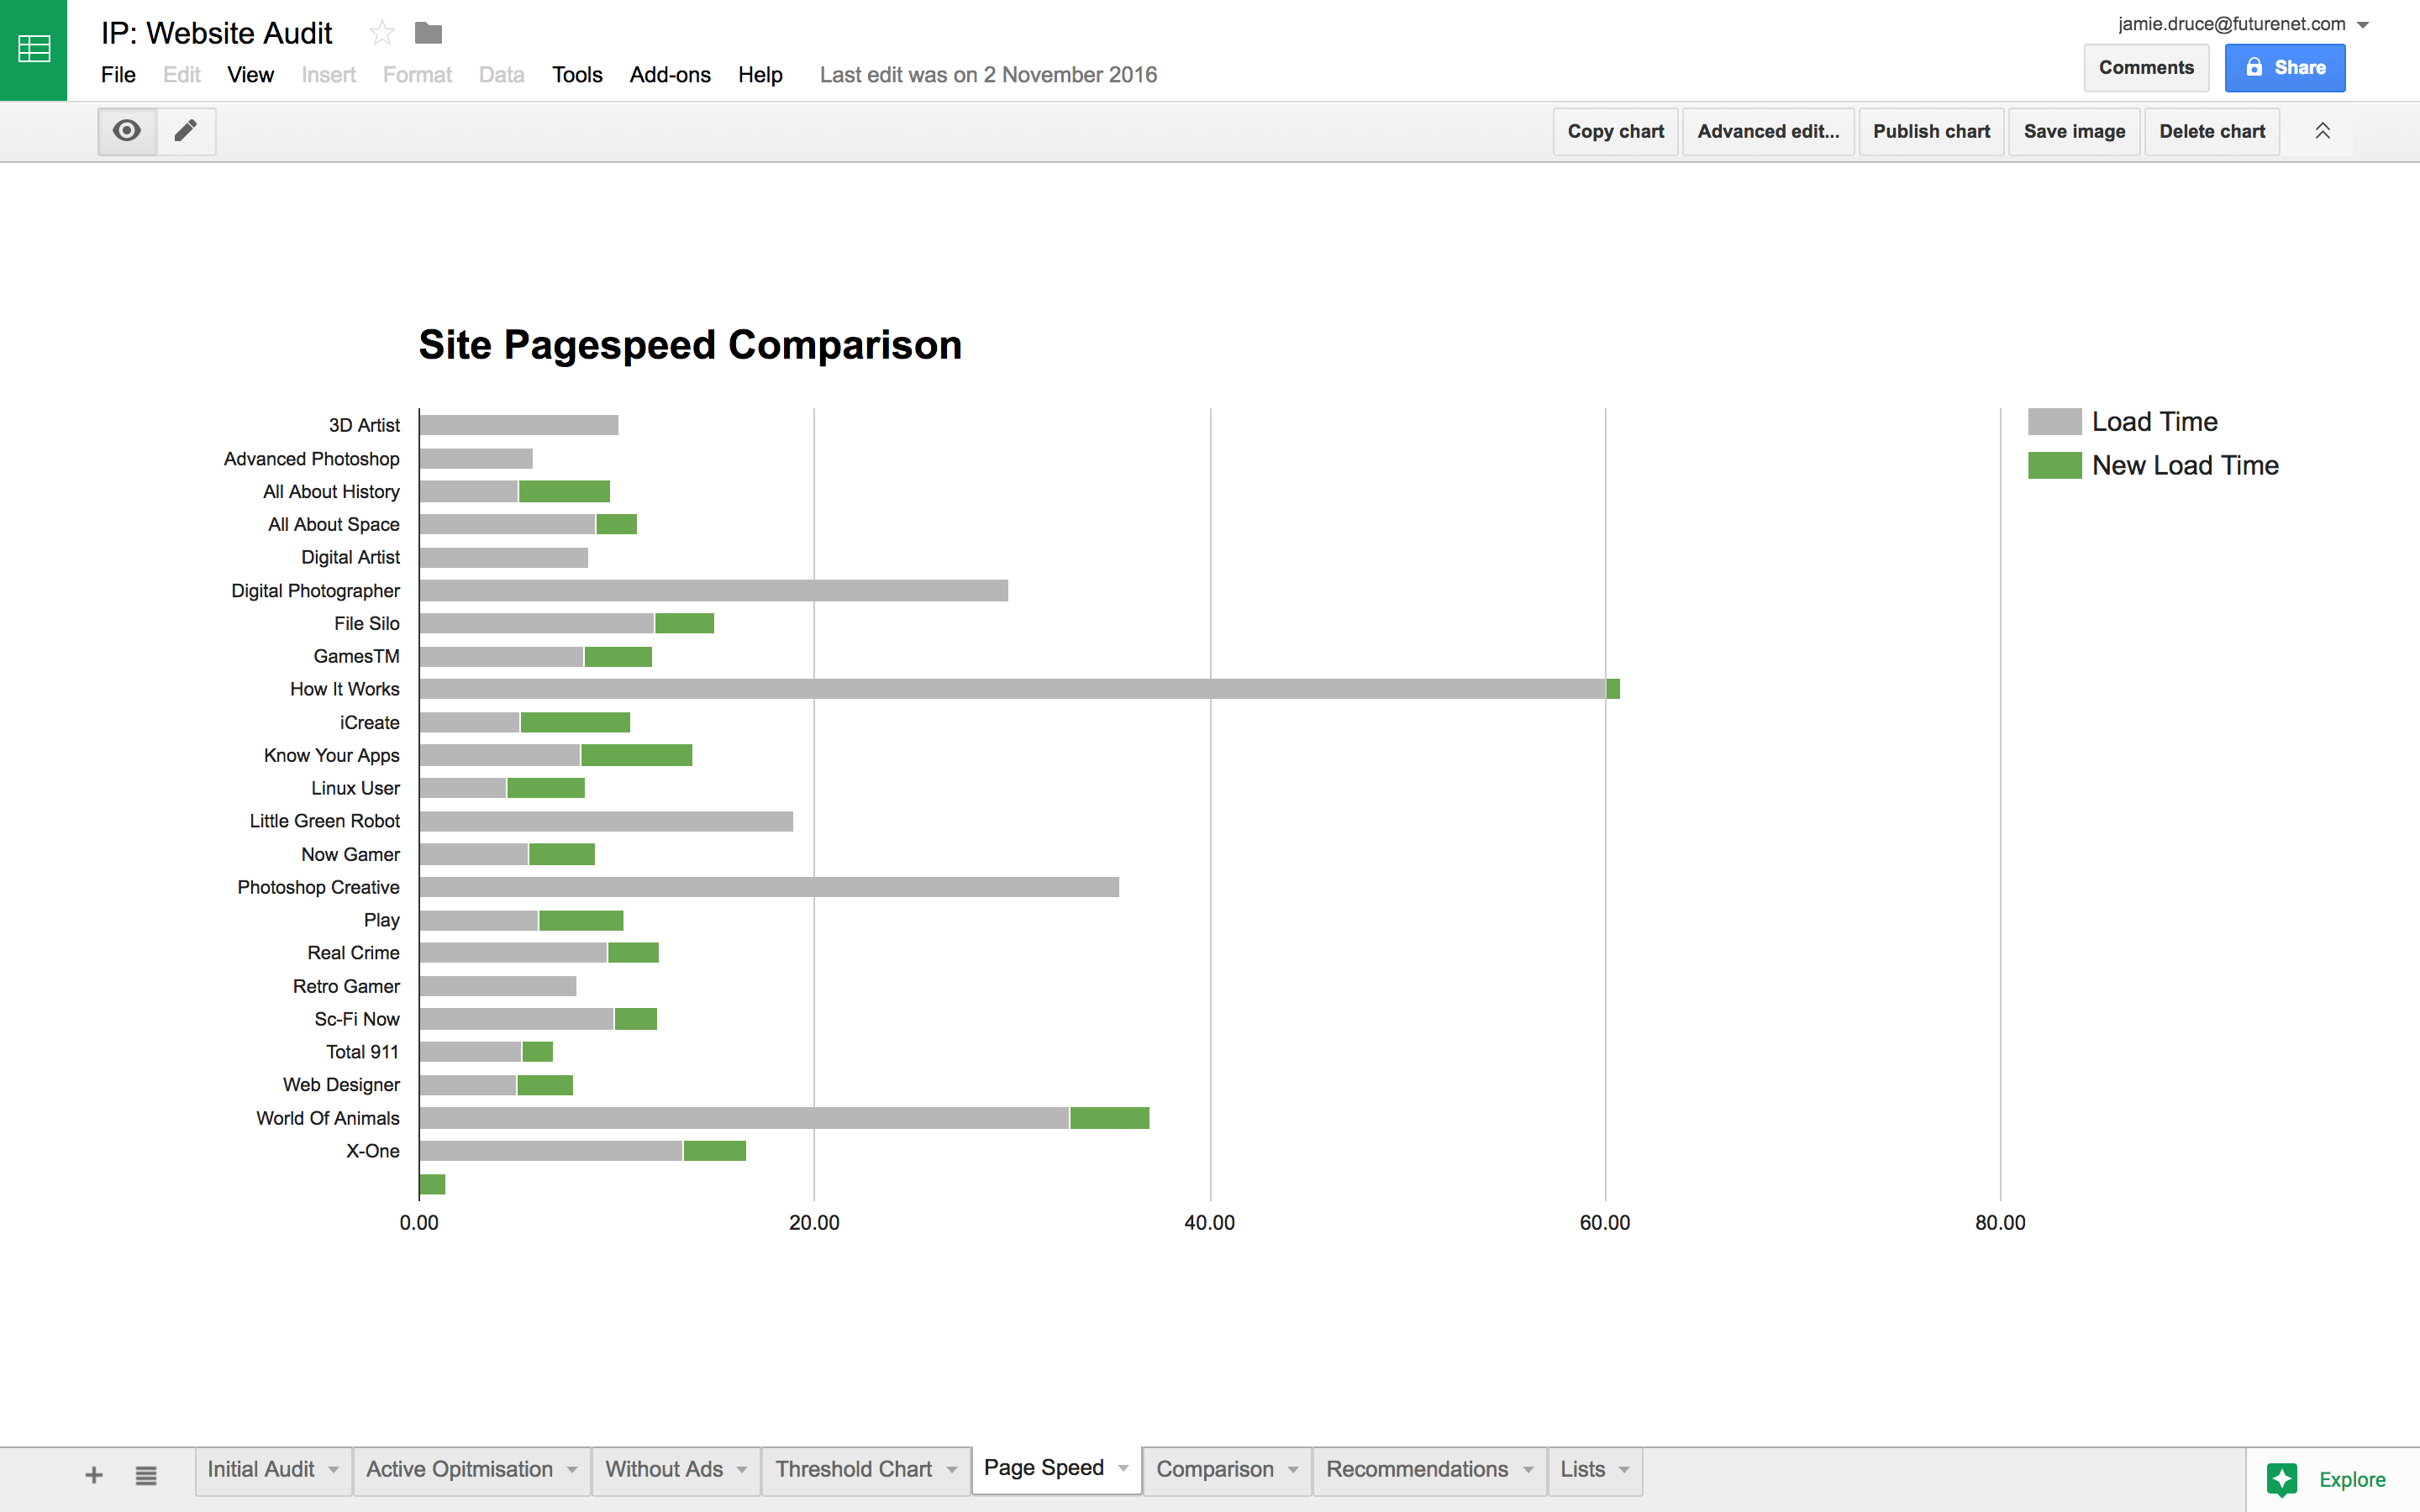The width and height of the screenshot is (2420, 1512).
Task: Open the Tools menu
Action: tap(577, 75)
